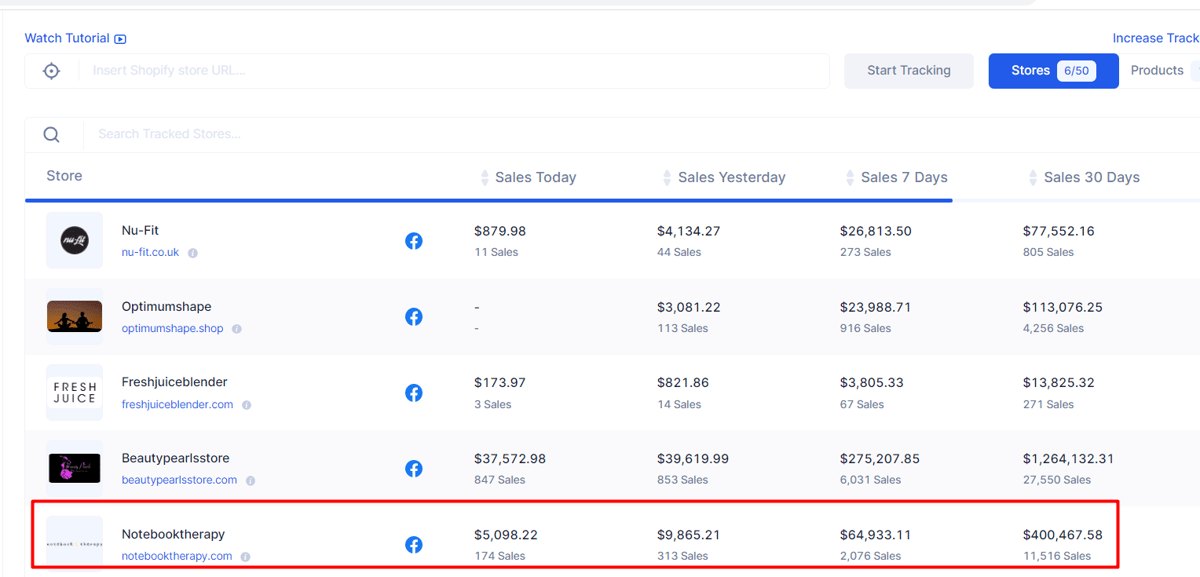This screenshot has width=1200, height=577.
Task: Open the beautypearlsstore.com link
Action: (x=179, y=481)
